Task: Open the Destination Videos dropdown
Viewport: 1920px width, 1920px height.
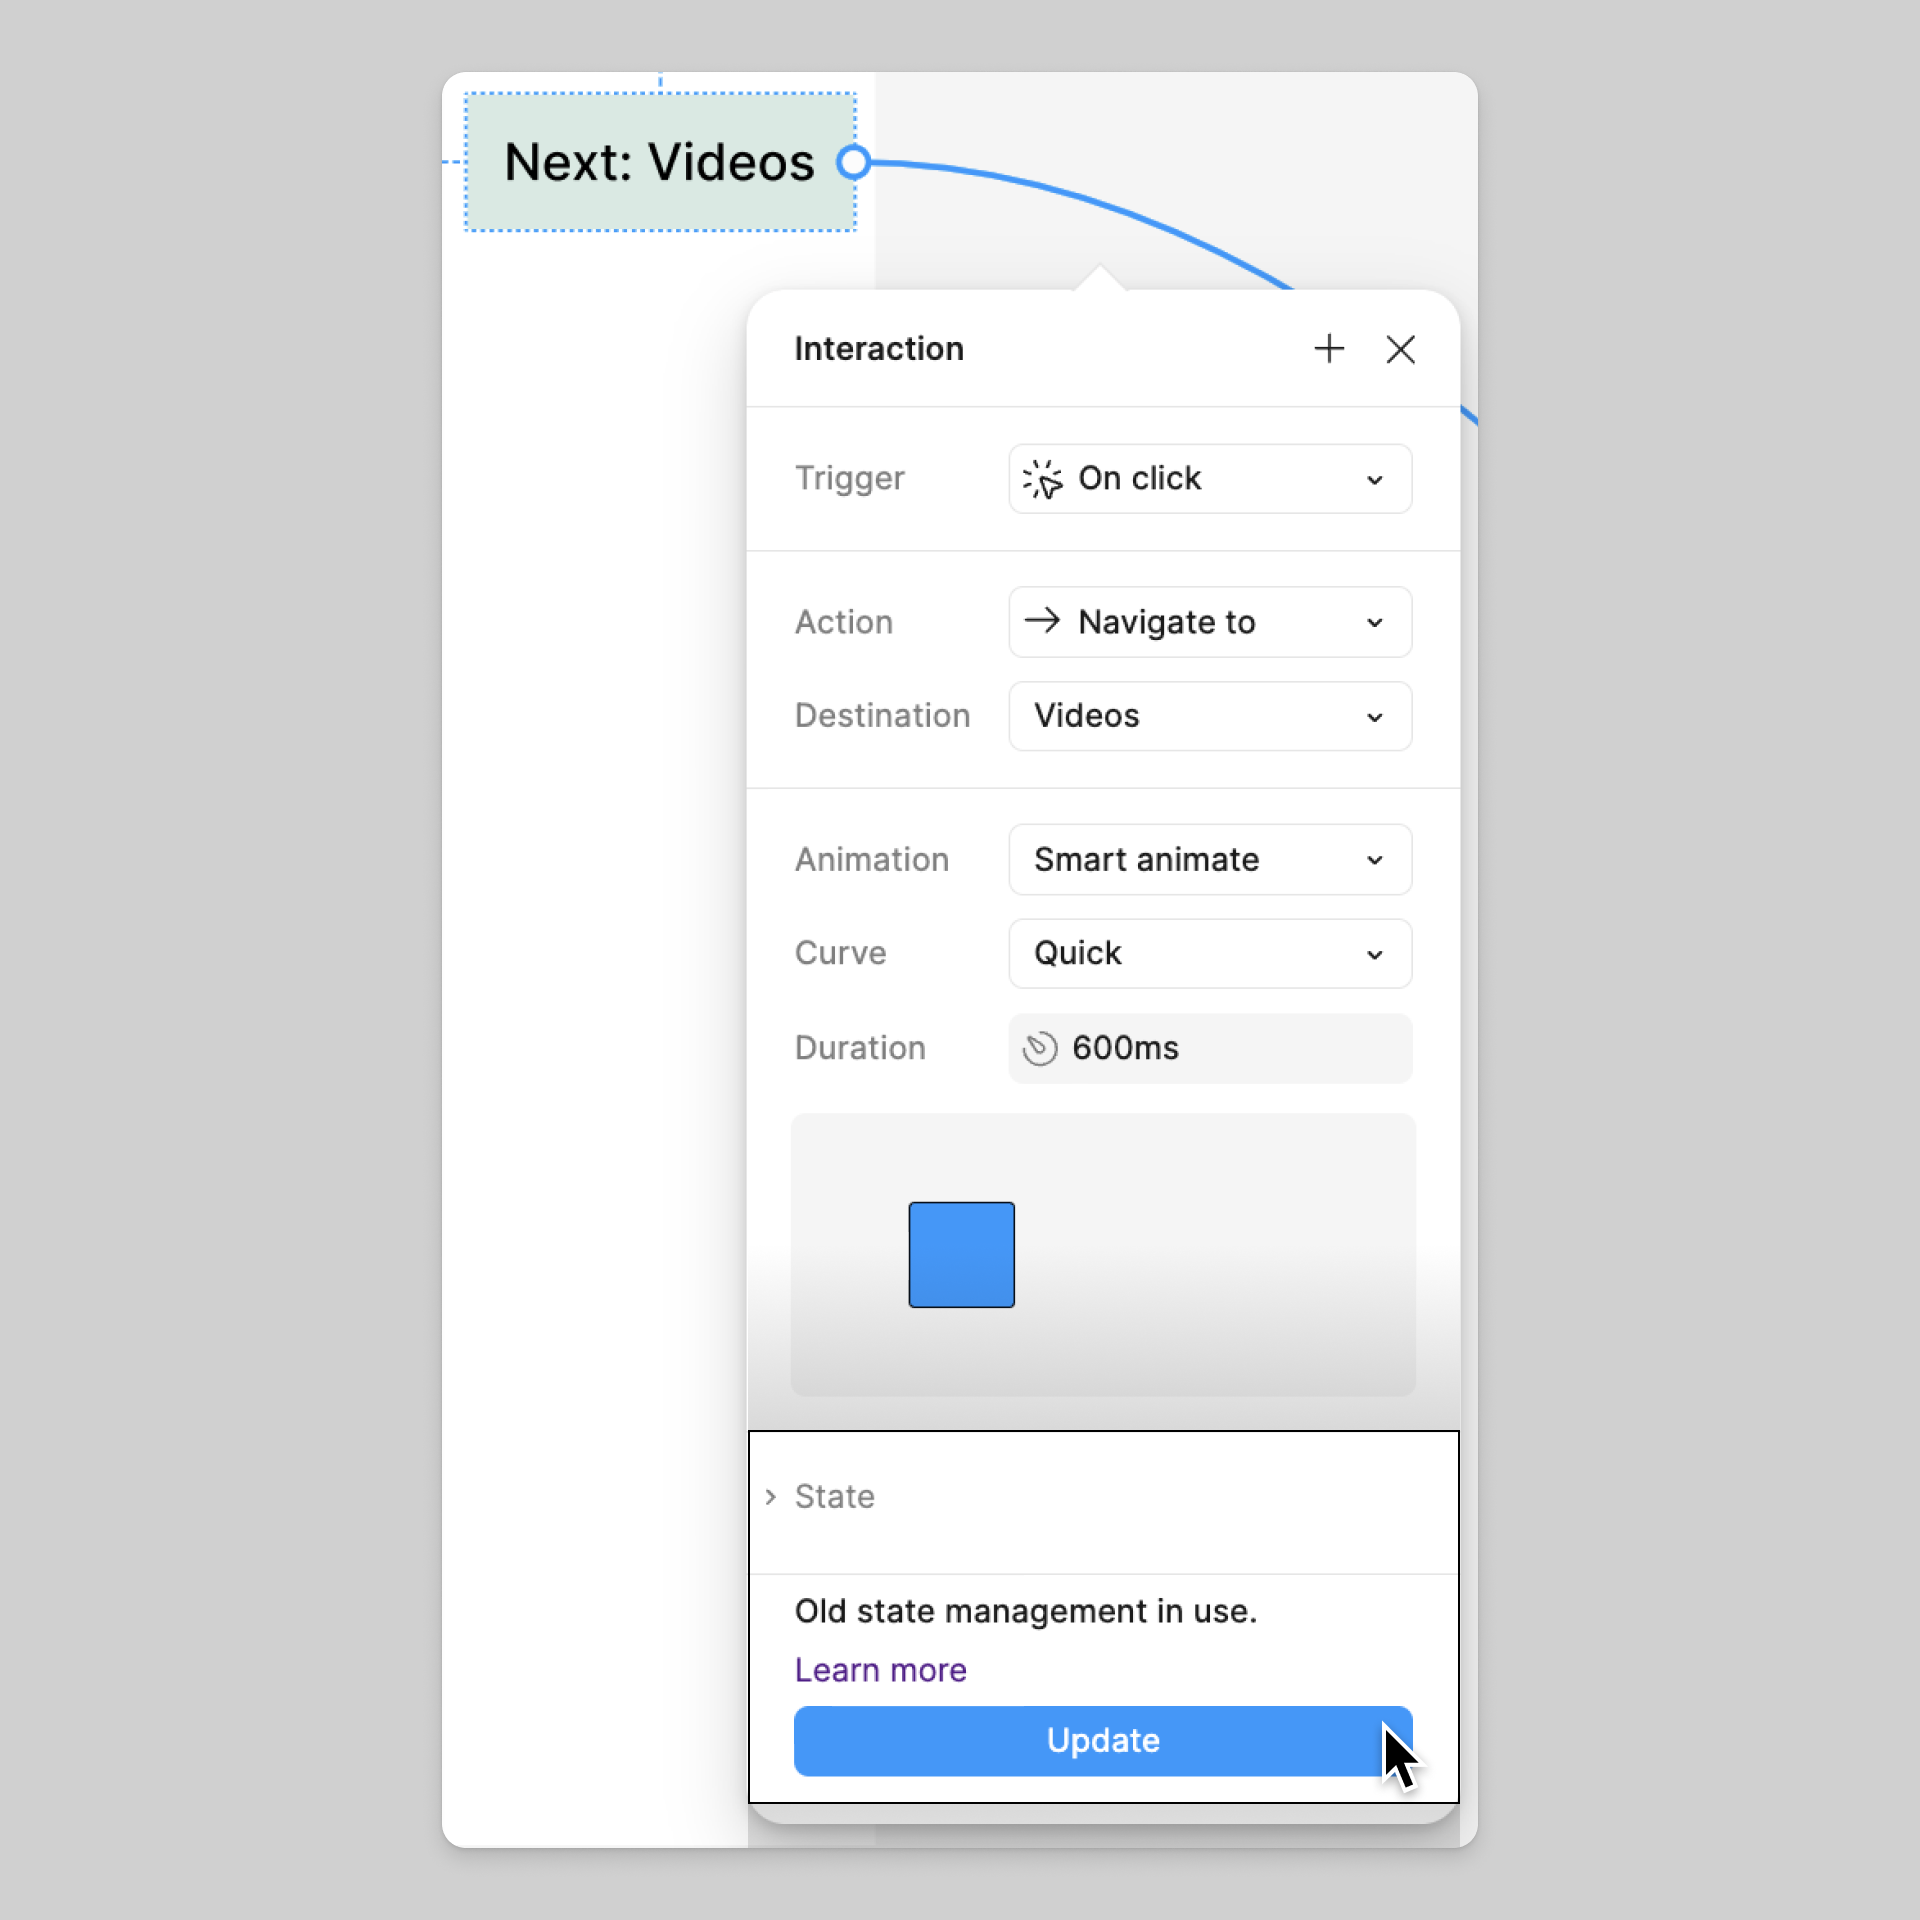Action: click(1210, 716)
